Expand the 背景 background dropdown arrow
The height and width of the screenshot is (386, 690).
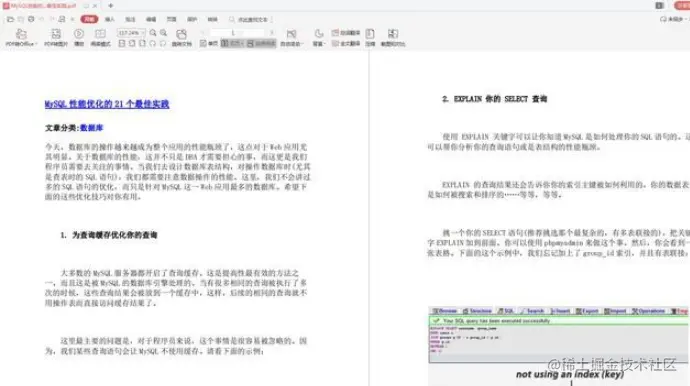tap(324, 44)
